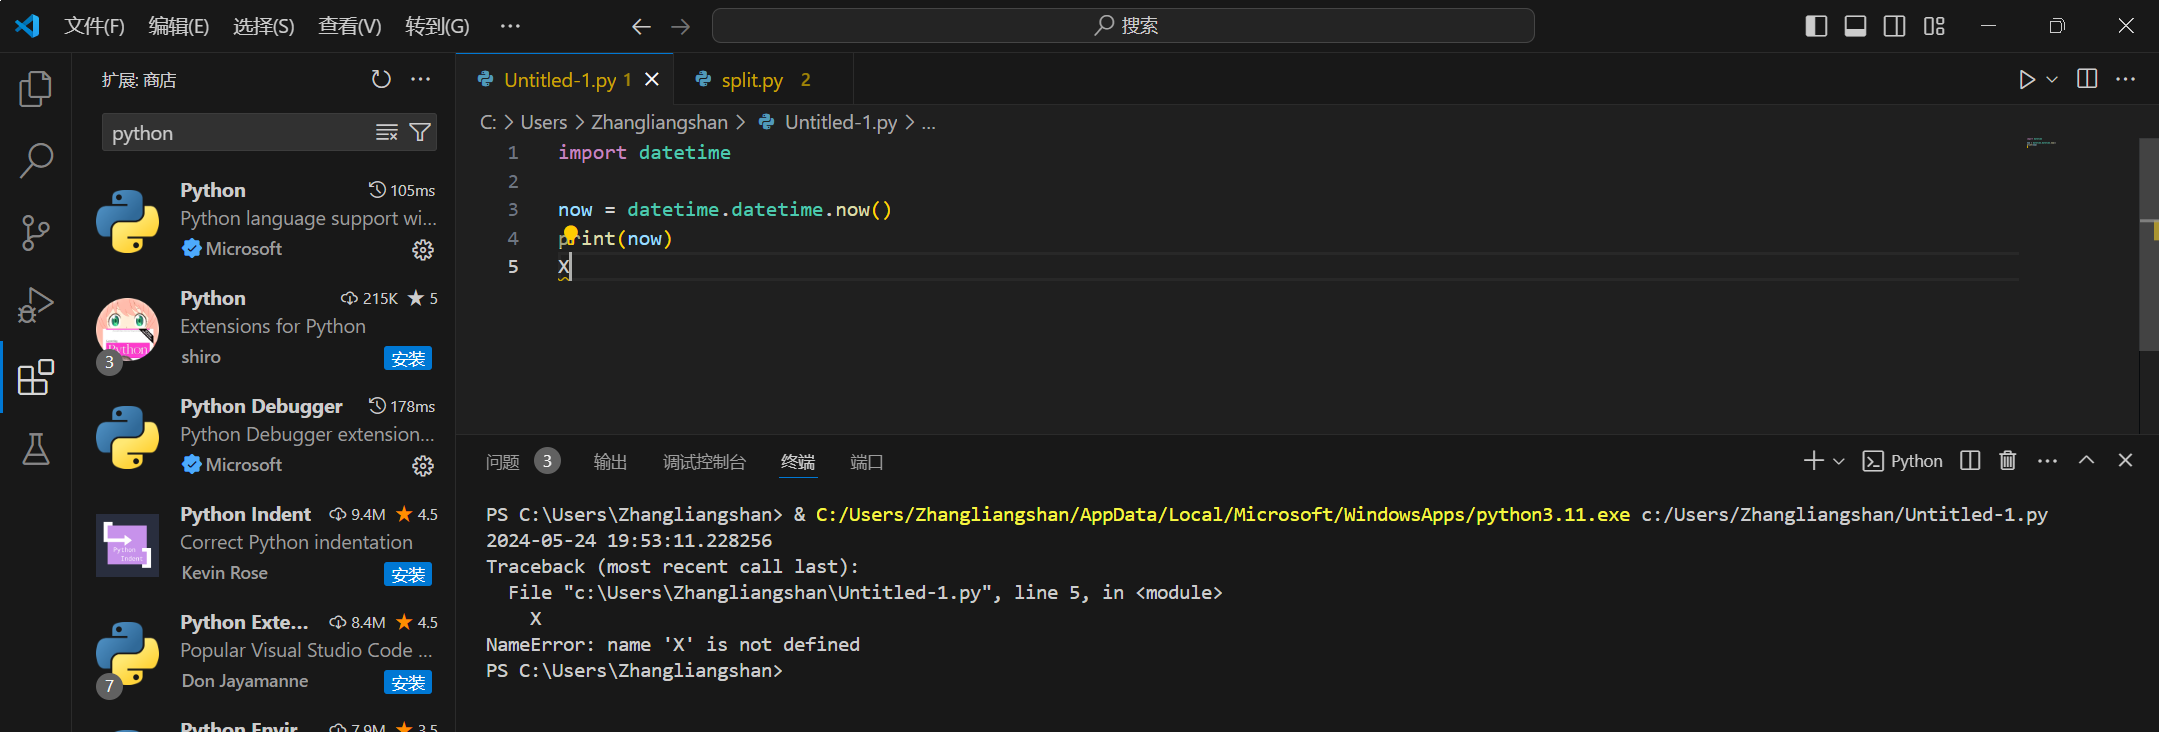
Task: Go forward with the navigation arrow
Action: 681,27
